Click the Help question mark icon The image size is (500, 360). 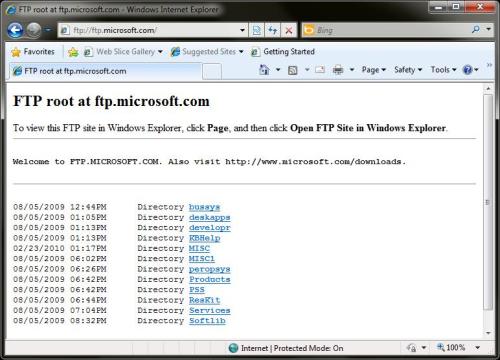coord(467,70)
